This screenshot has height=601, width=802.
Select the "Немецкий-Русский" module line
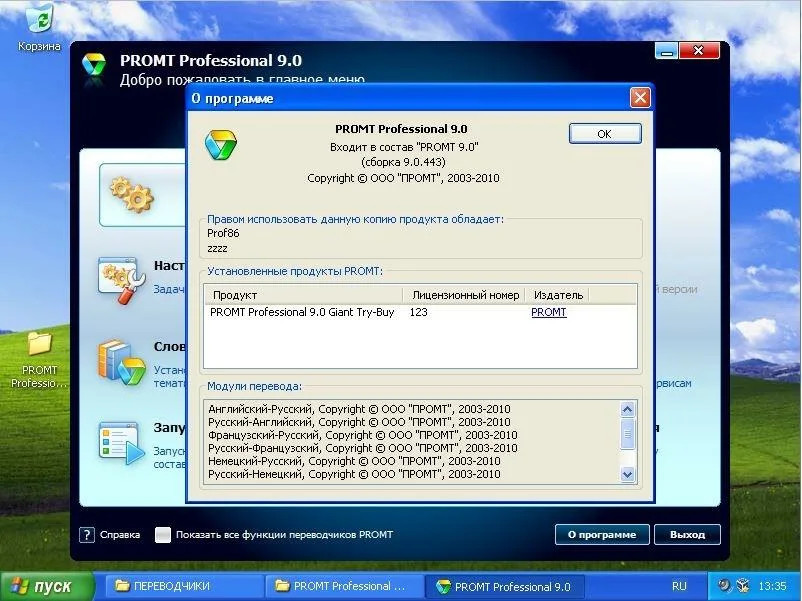point(354,461)
